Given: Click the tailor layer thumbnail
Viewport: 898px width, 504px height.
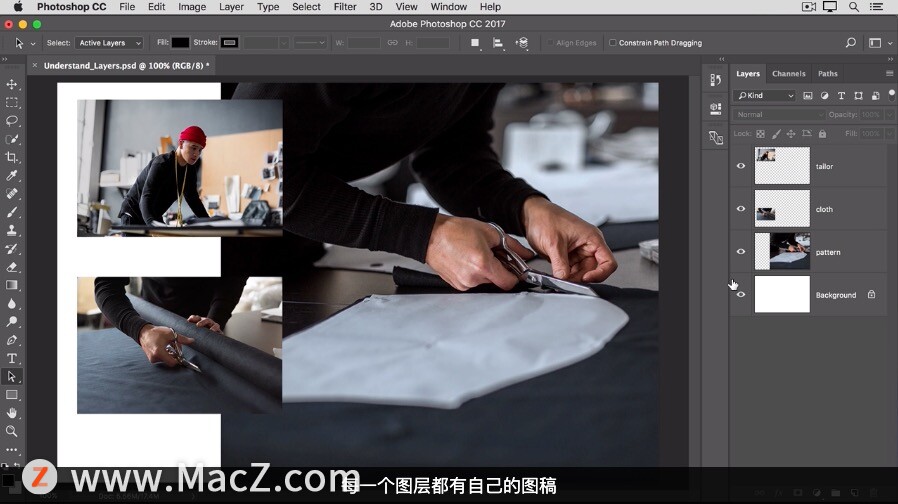Looking at the screenshot, I should coord(782,166).
